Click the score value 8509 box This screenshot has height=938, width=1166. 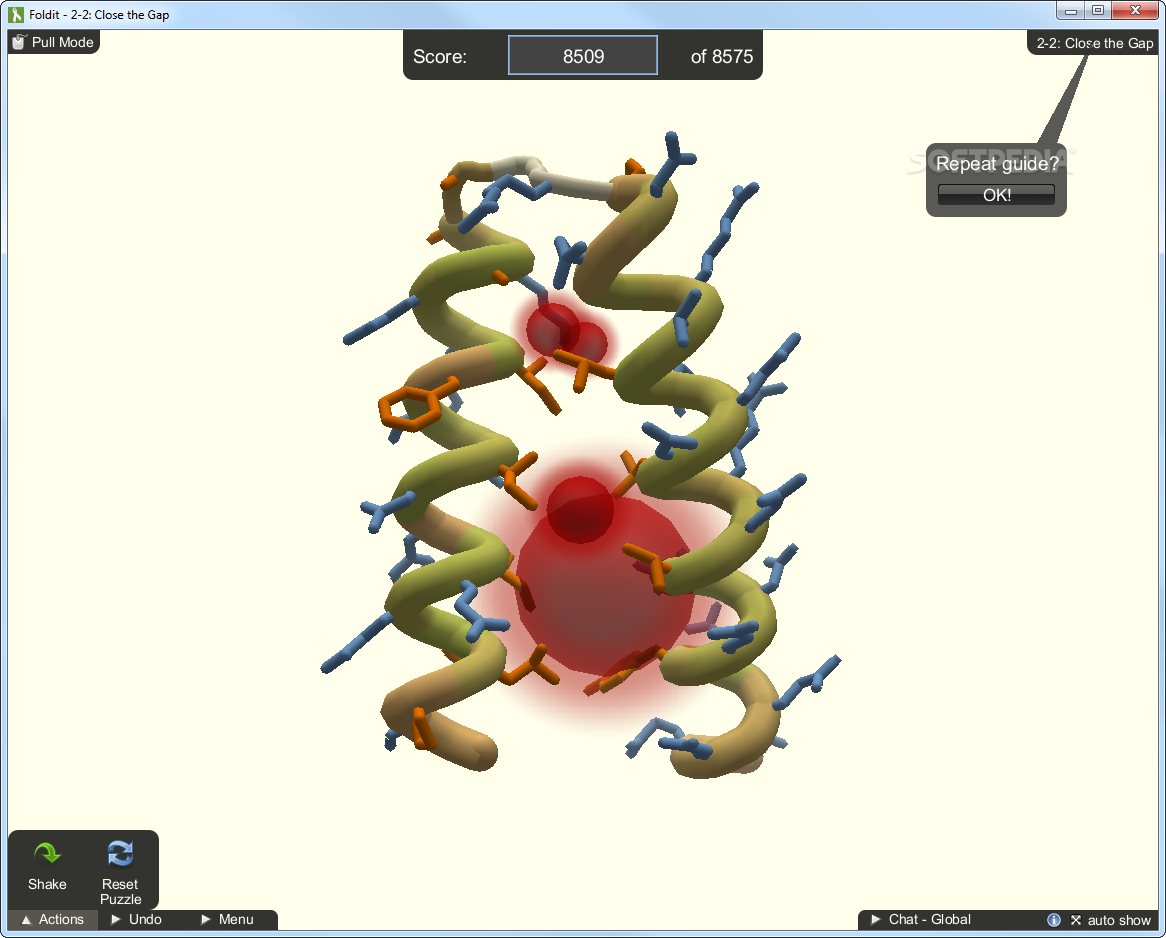click(x=583, y=56)
